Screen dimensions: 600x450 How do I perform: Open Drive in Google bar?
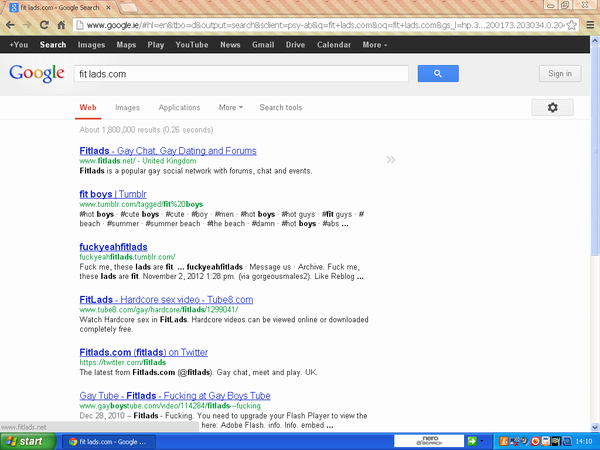[295, 45]
